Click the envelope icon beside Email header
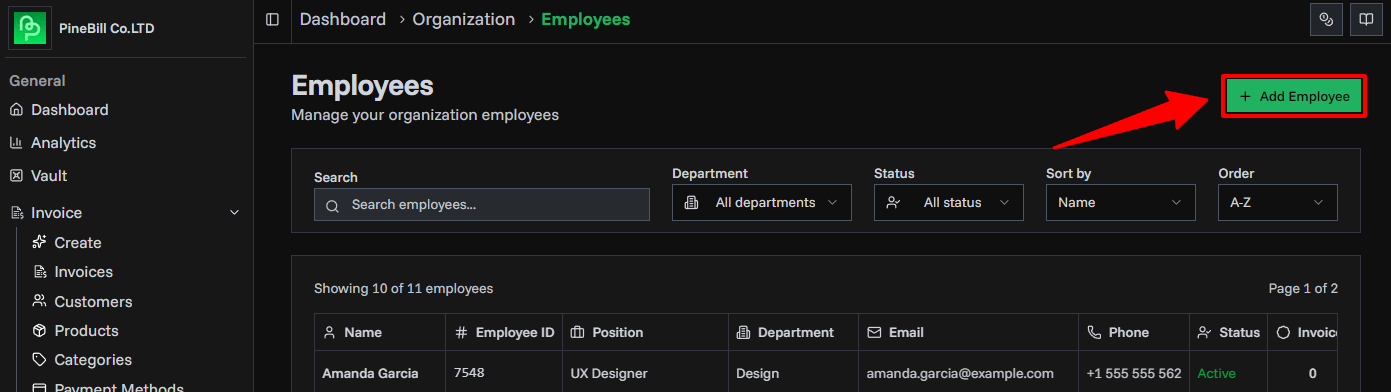Viewport: 1391px width, 392px height. click(x=874, y=332)
